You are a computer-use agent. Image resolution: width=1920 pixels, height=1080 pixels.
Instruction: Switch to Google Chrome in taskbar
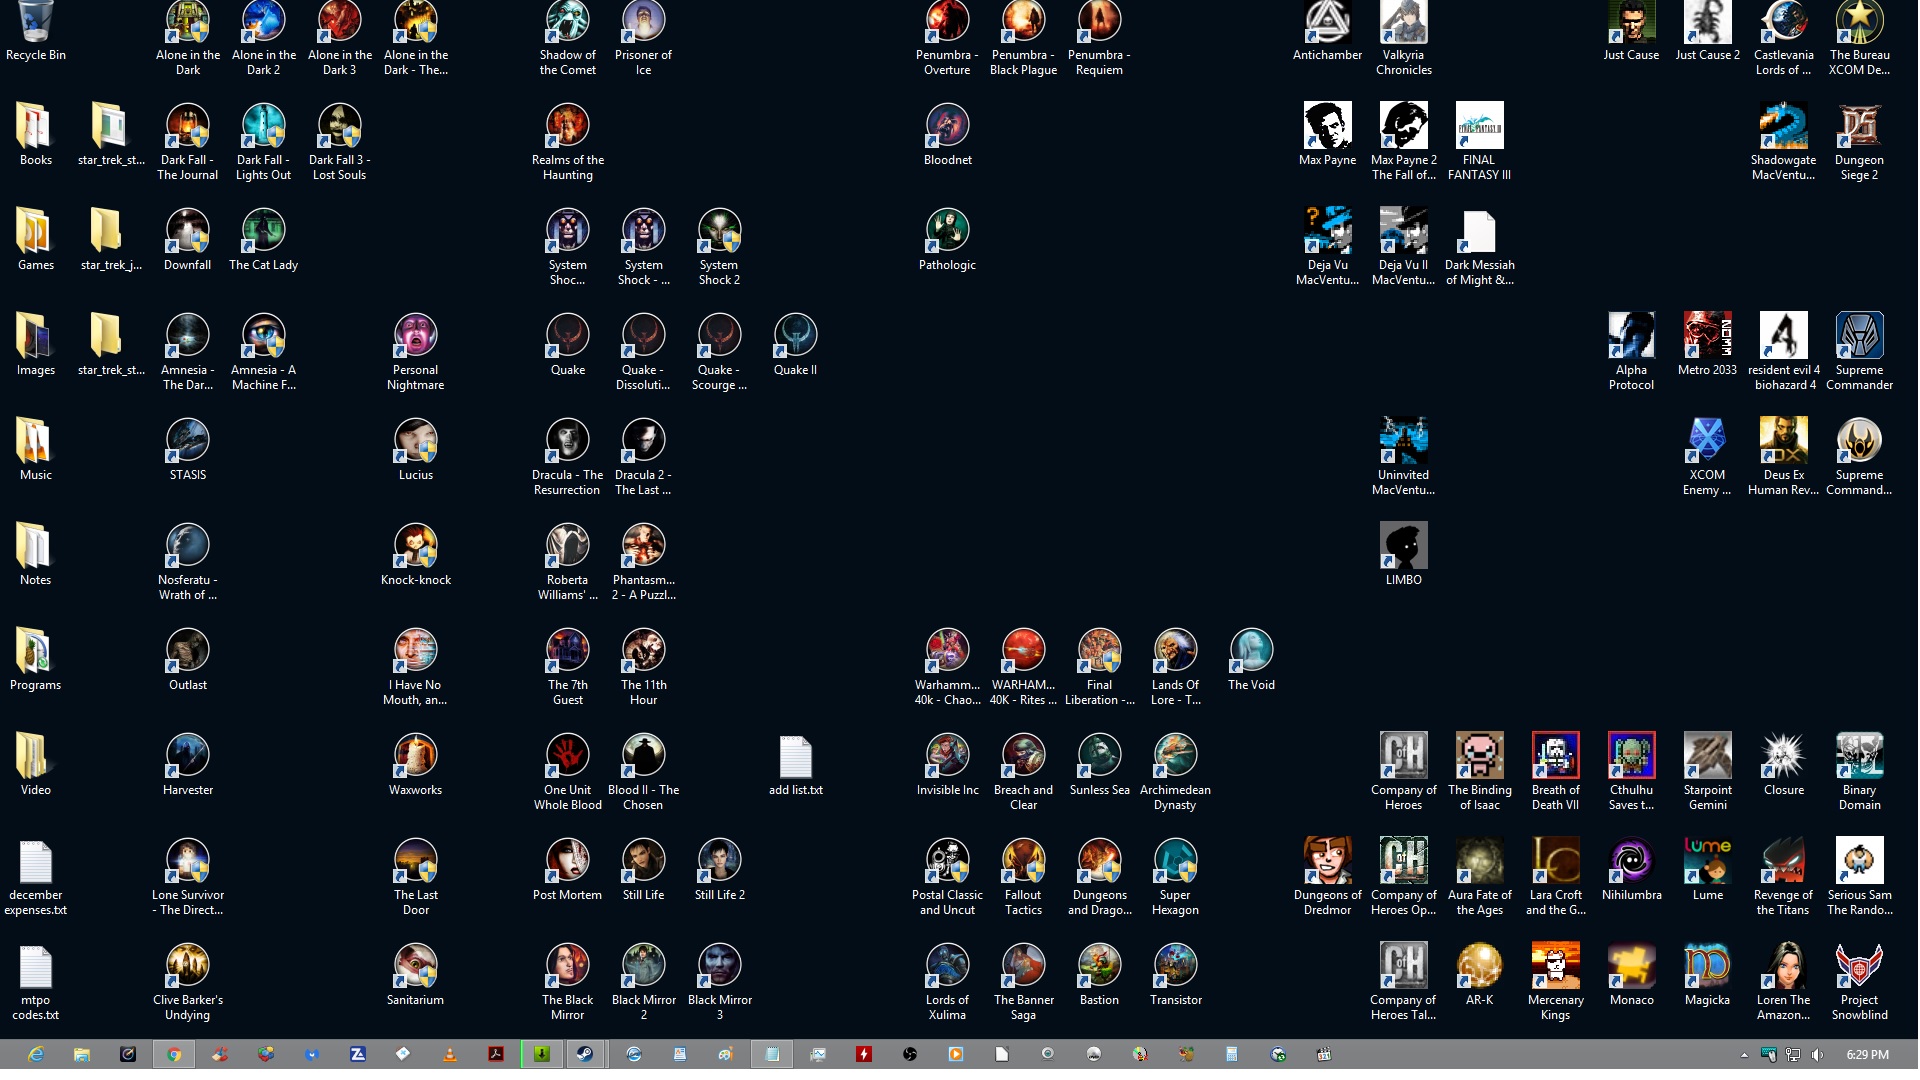click(x=174, y=1054)
